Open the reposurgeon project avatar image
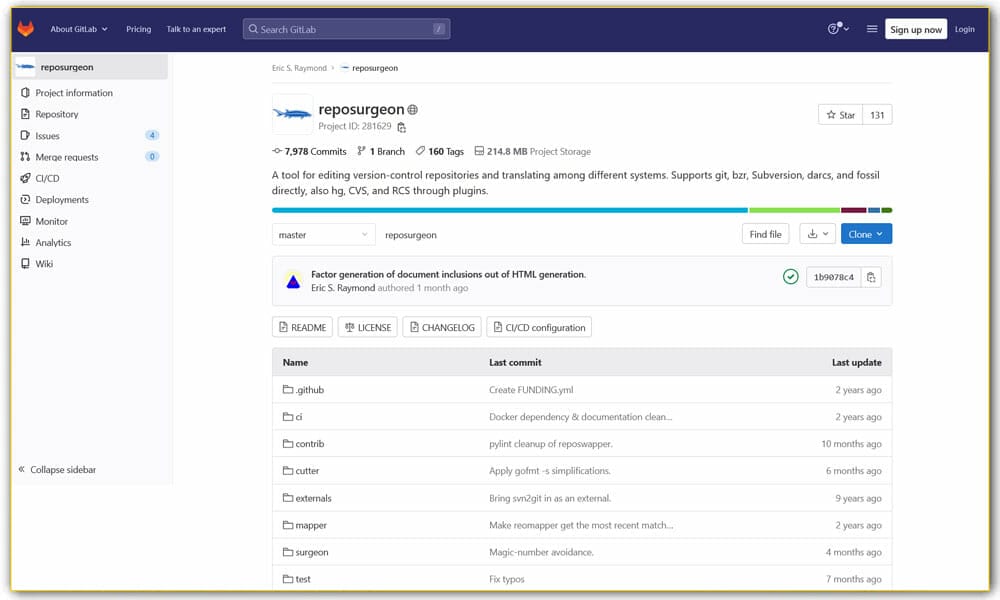The height and width of the screenshot is (600, 1000). [292, 114]
